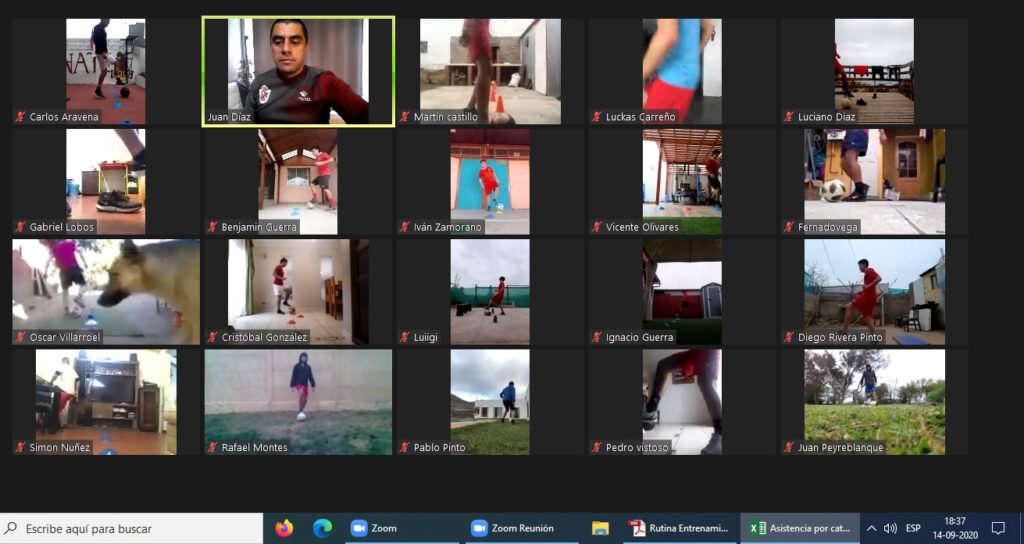Select Juan Diaz's highlighted video tile

(298, 70)
